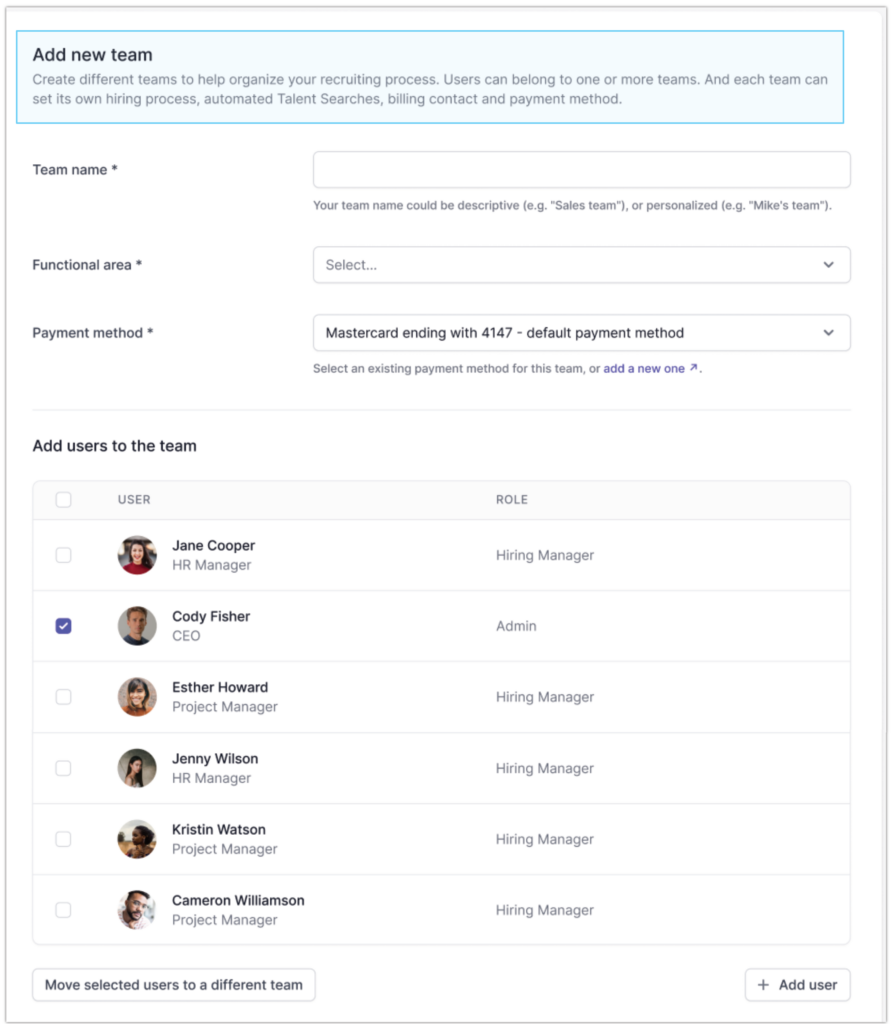Click Cameron Williamson's avatar image
The height and width of the screenshot is (1024, 893).
pos(137,910)
